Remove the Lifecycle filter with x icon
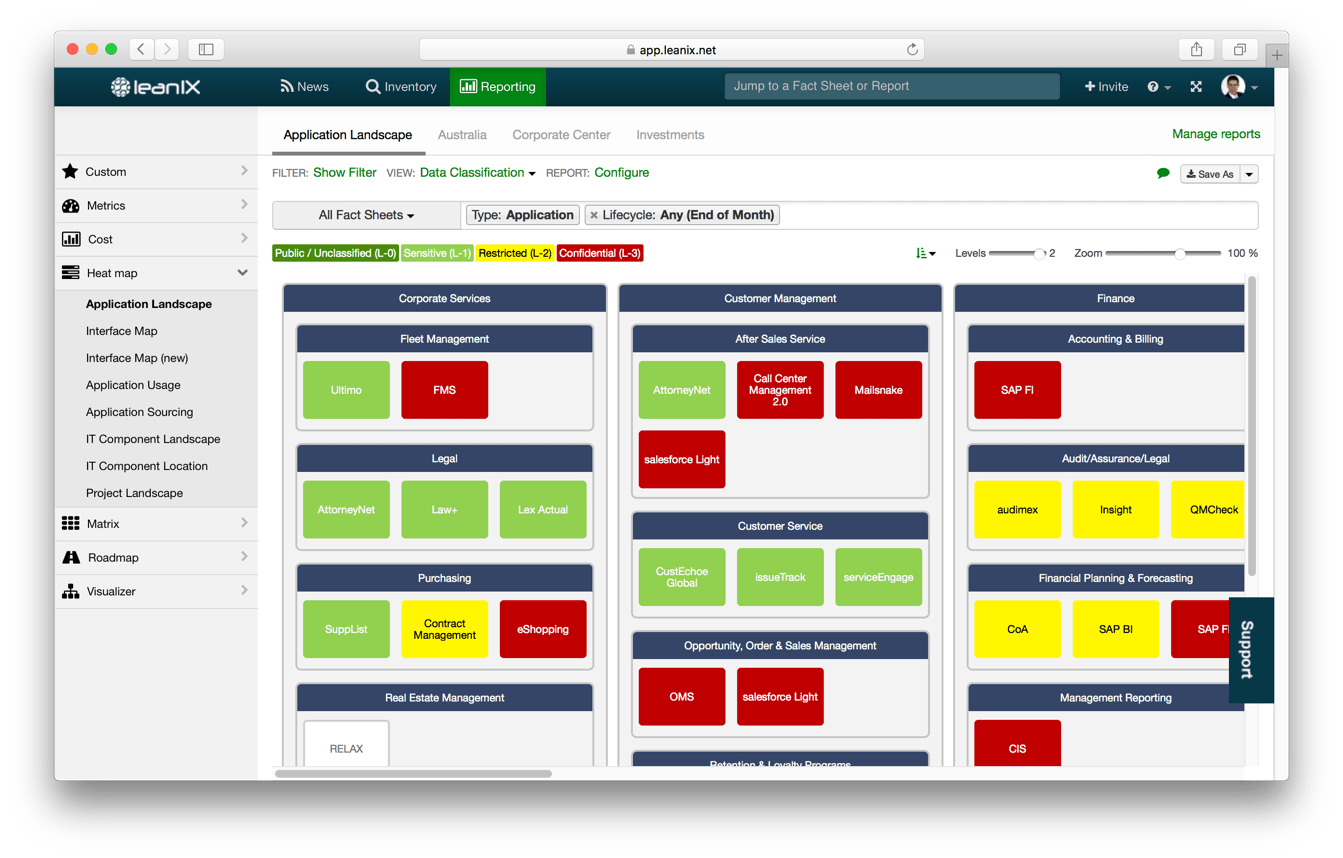1343x858 pixels. (594, 215)
